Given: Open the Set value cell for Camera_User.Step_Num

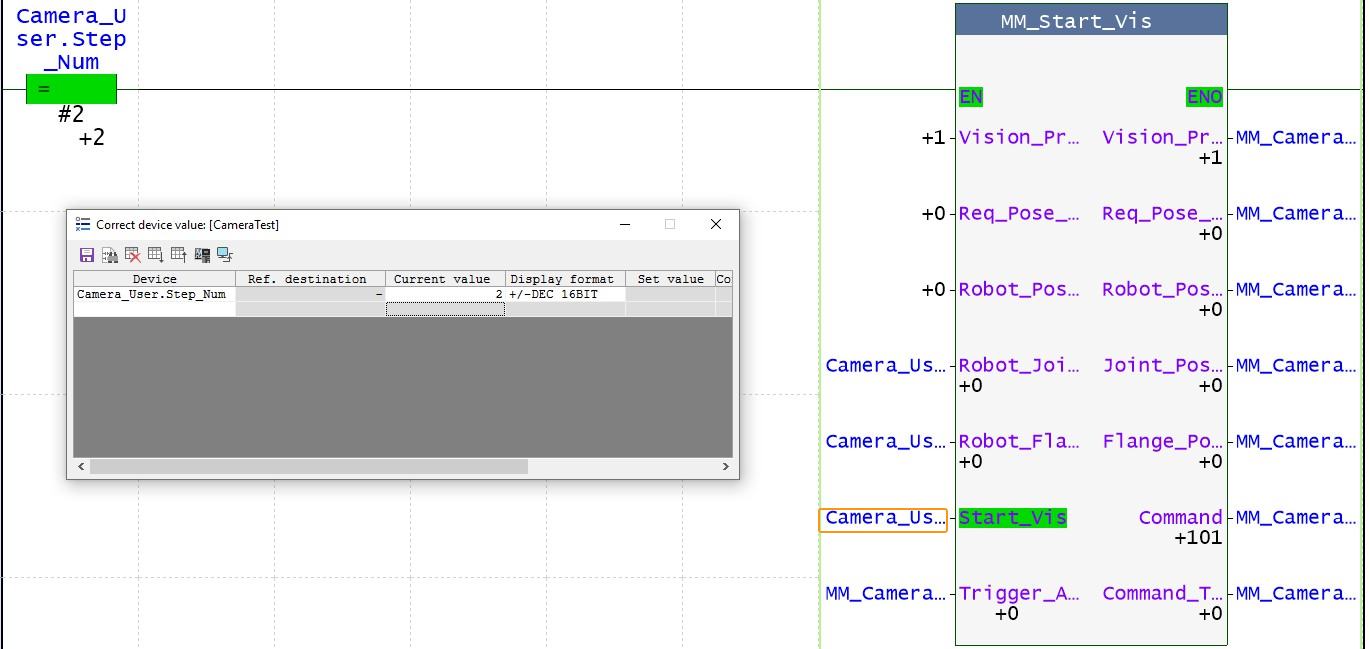Looking at the screenshot, I should pos(670,293).
